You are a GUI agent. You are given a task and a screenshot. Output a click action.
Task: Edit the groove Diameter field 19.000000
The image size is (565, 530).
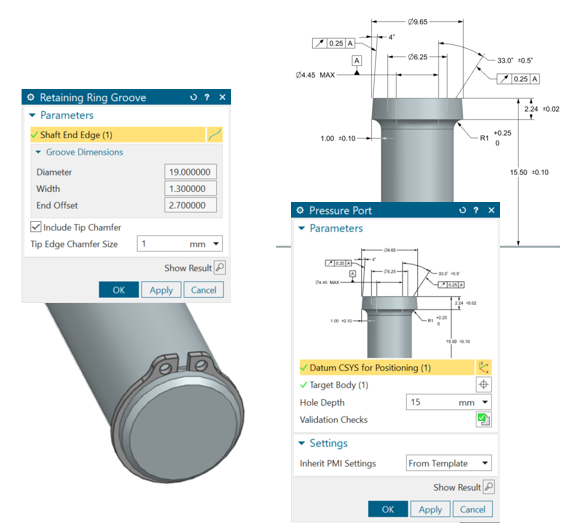point(190,172)
